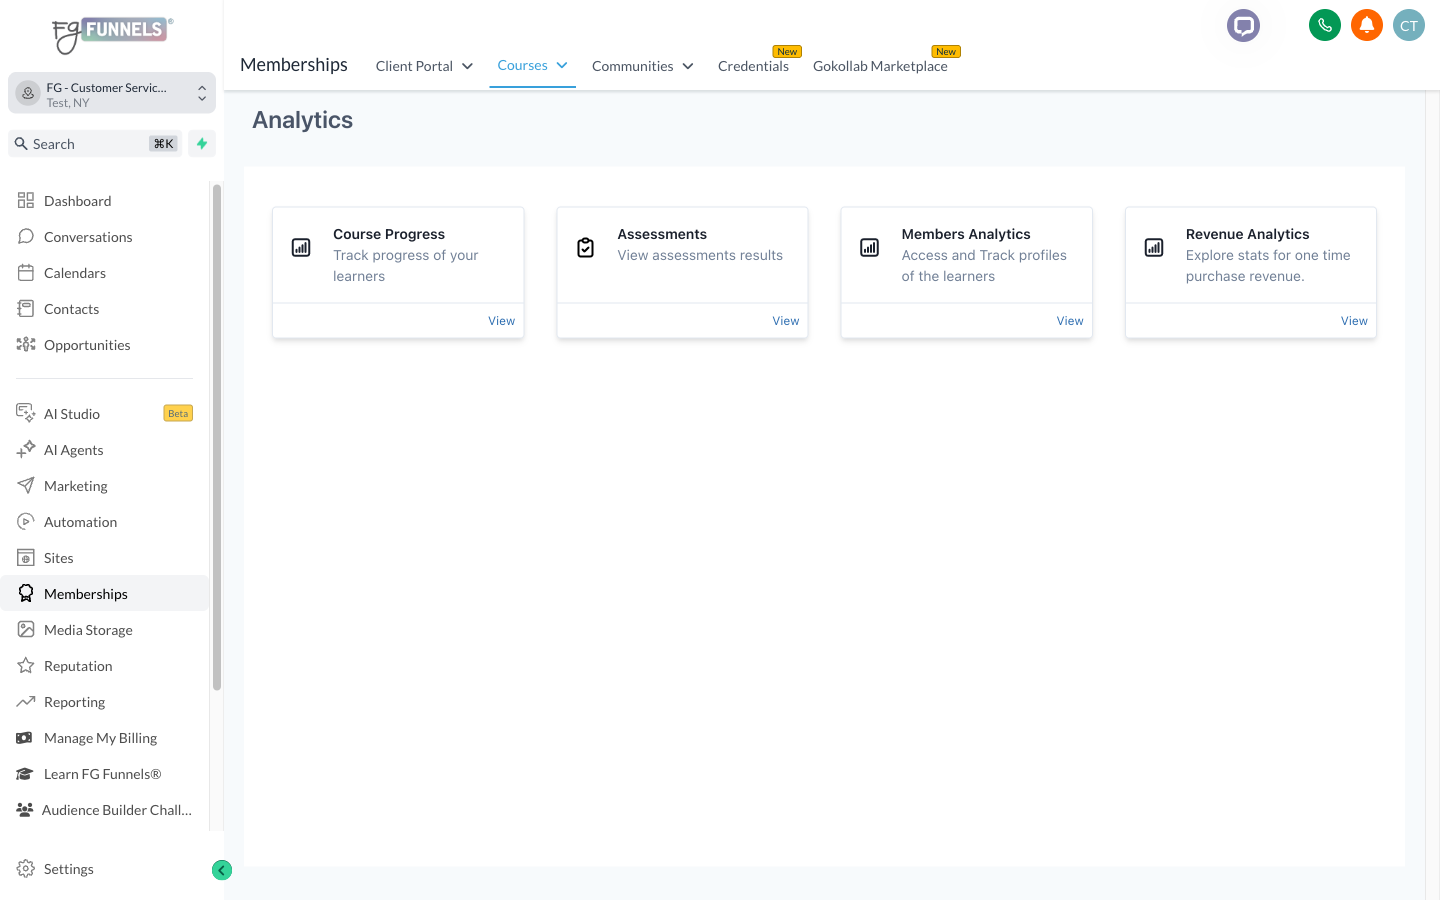Screen dimensions: 1440x900
Task: Open the Dashboard sidebar icon
Action: 26,201
